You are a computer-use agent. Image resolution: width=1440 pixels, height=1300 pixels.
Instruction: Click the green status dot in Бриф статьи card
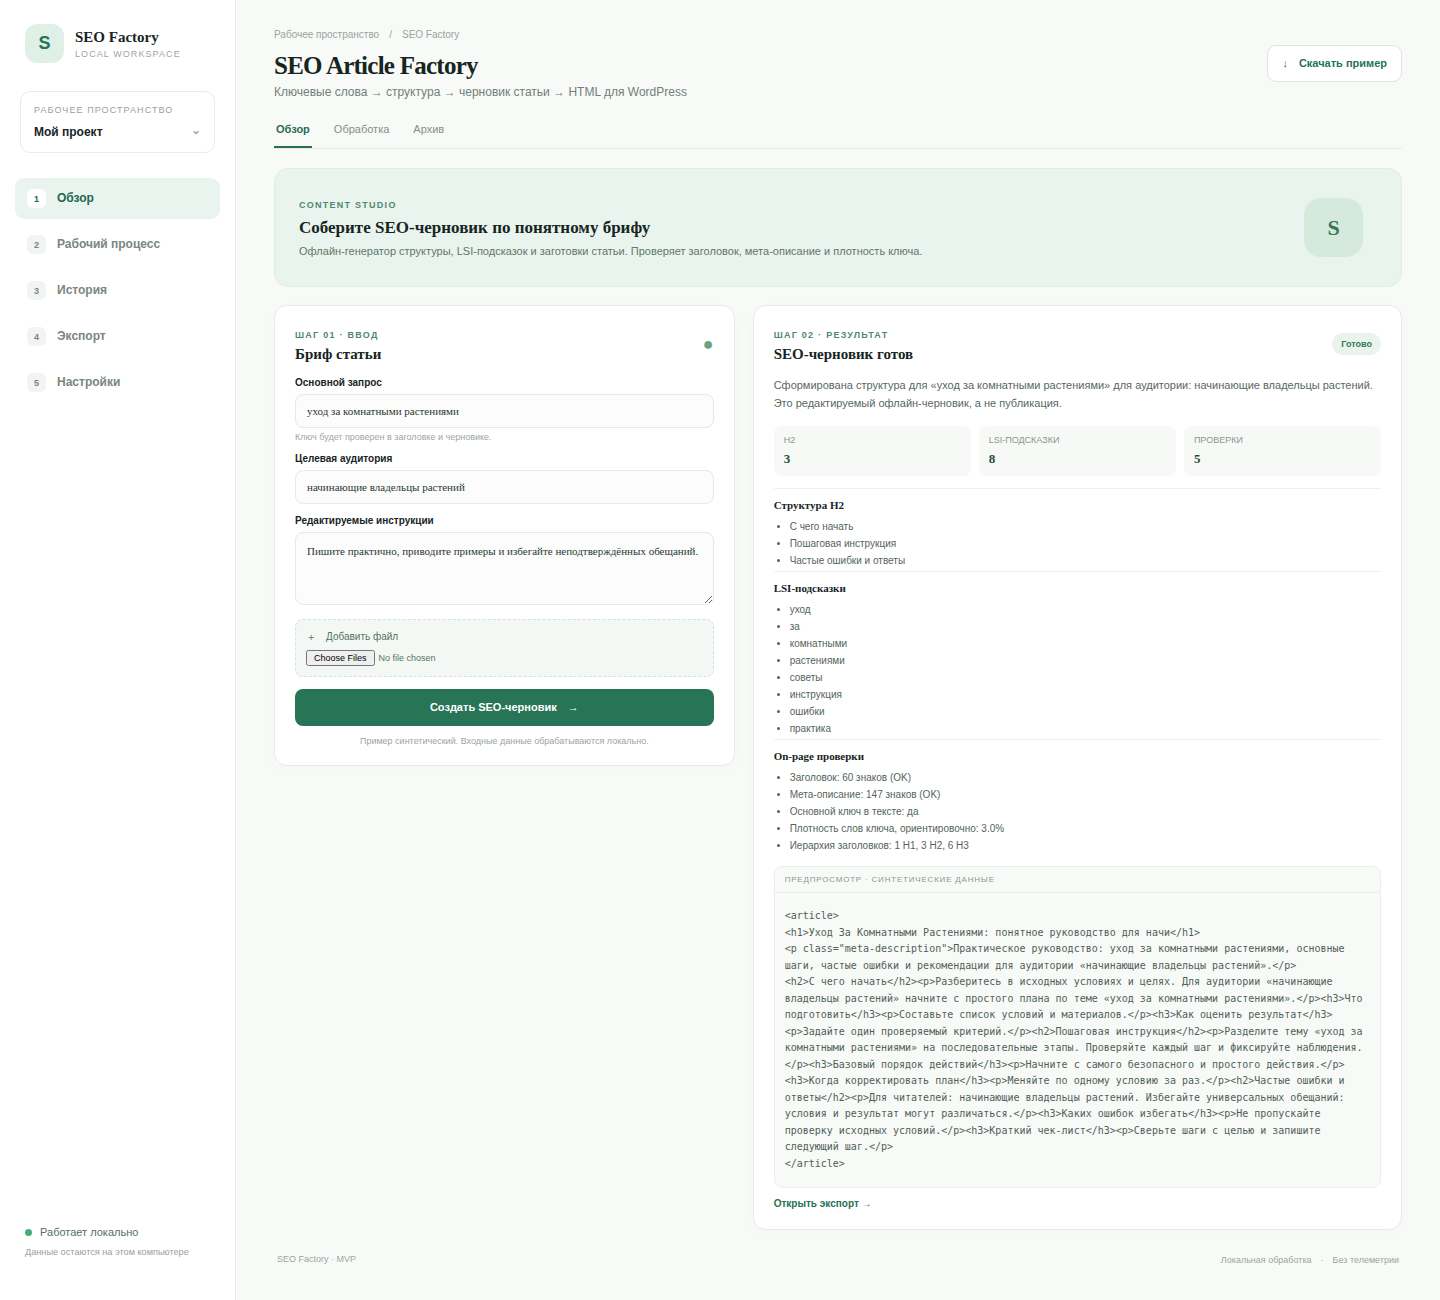coord(708,345)
